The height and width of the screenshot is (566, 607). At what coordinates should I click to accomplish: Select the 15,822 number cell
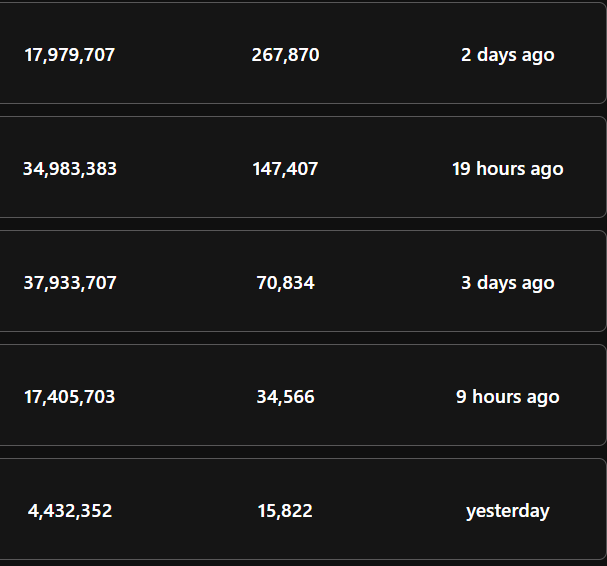coord(285,511)
